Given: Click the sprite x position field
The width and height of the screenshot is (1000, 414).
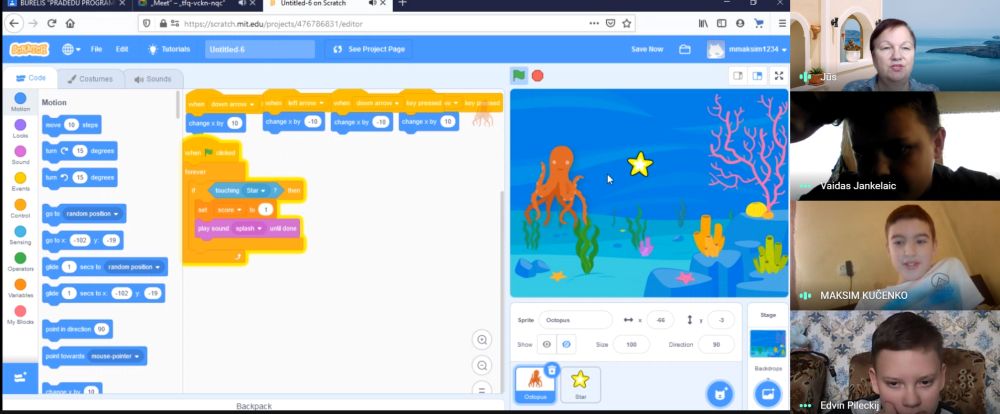Looking at the screenshot, I should tap(660, 320).
